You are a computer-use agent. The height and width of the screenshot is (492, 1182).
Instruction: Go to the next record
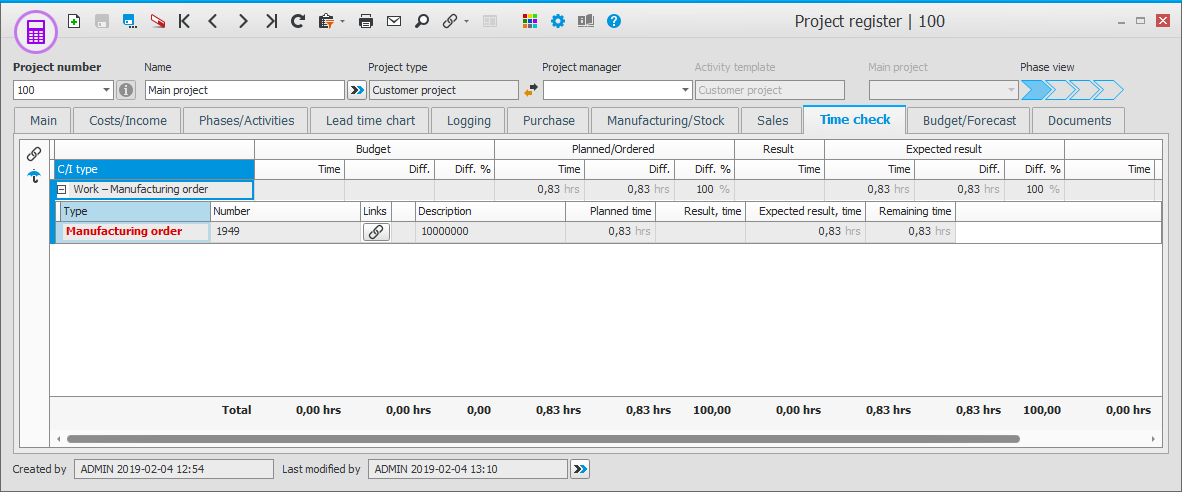pos(243,22)
